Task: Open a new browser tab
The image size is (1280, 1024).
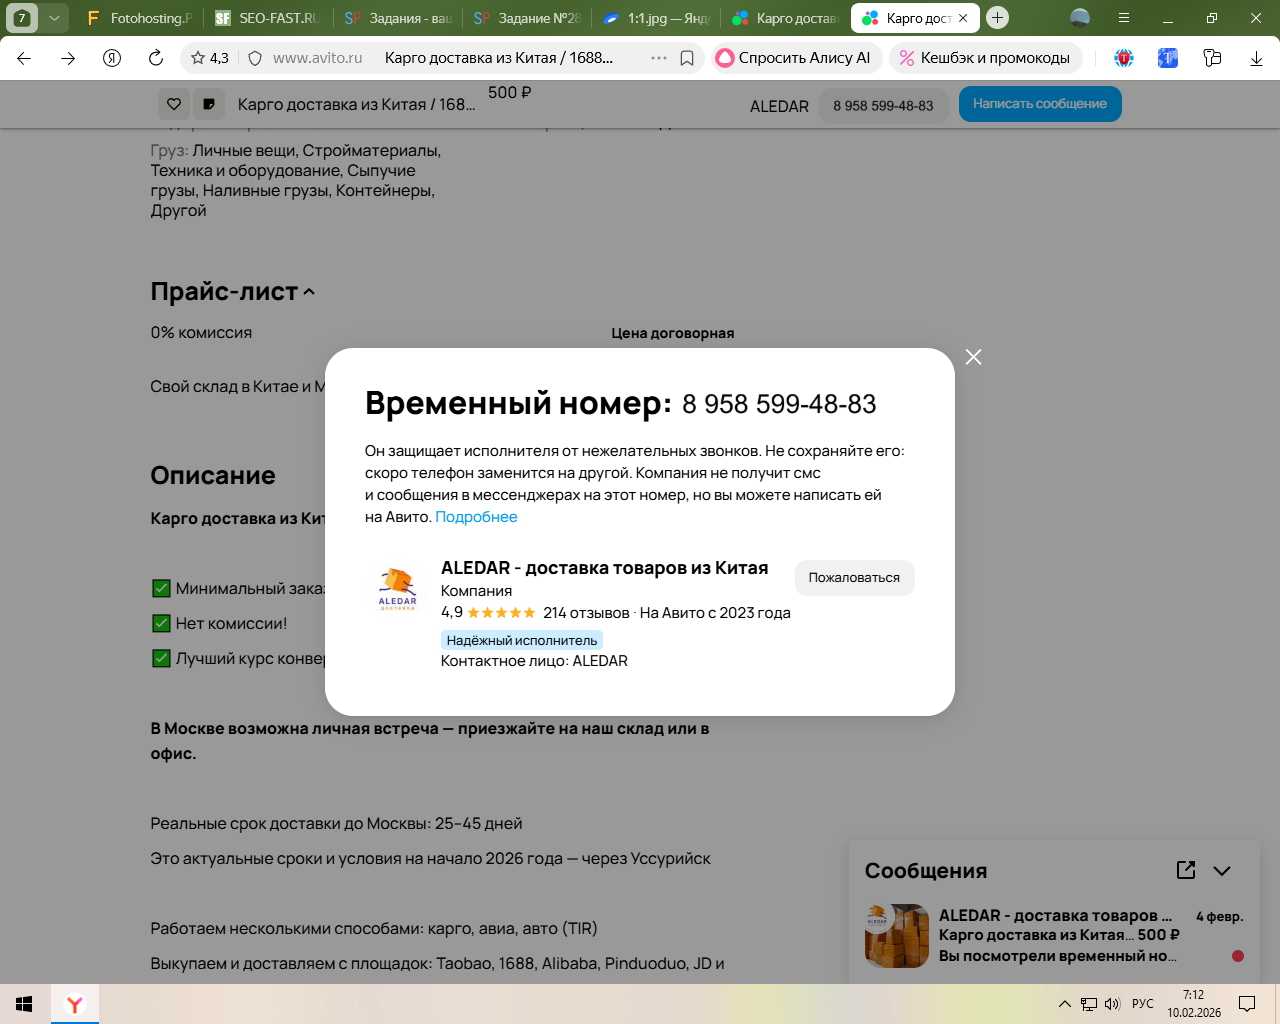Action: 997,18
